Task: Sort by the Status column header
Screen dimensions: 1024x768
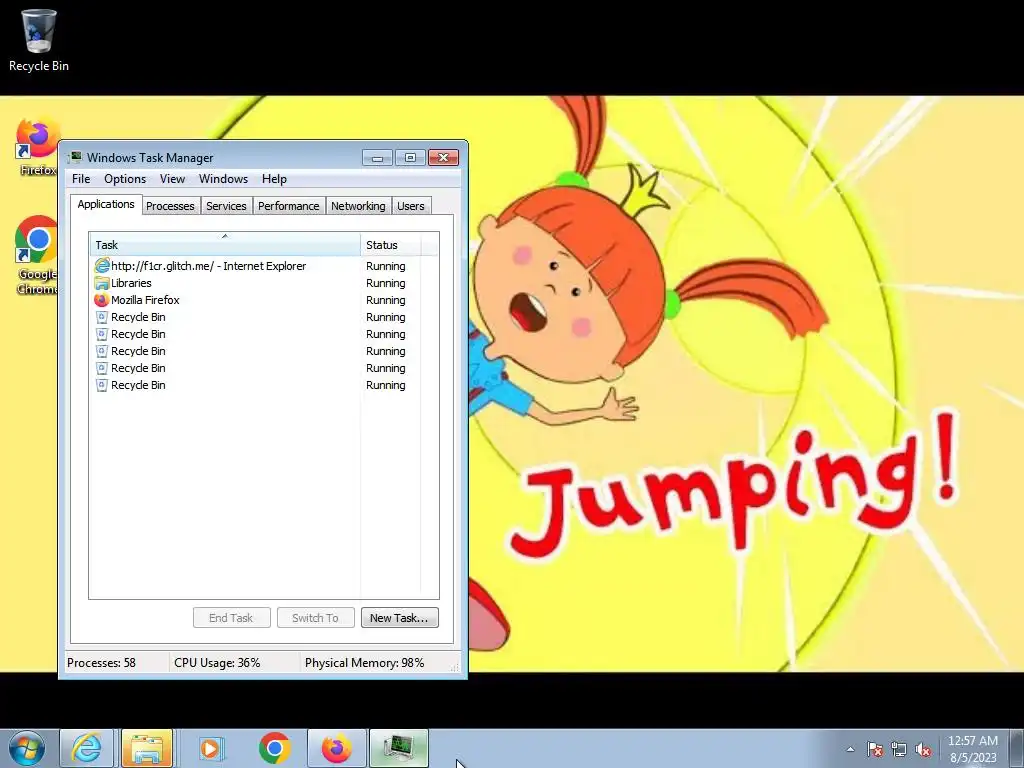Action: pos(391,244)
